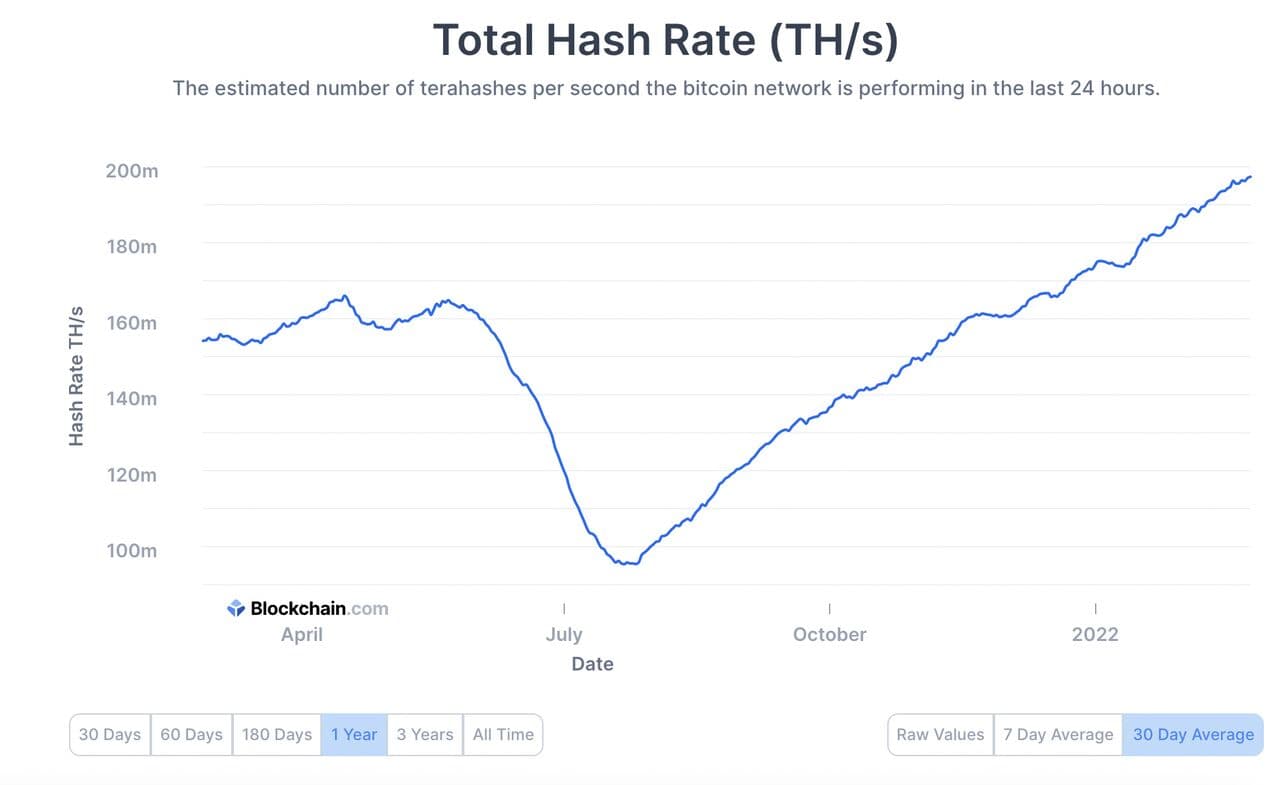The width and height of the screenshot is (1280, 785).
Task: Click the July tick on the date axis
Action: pos(564,634)
